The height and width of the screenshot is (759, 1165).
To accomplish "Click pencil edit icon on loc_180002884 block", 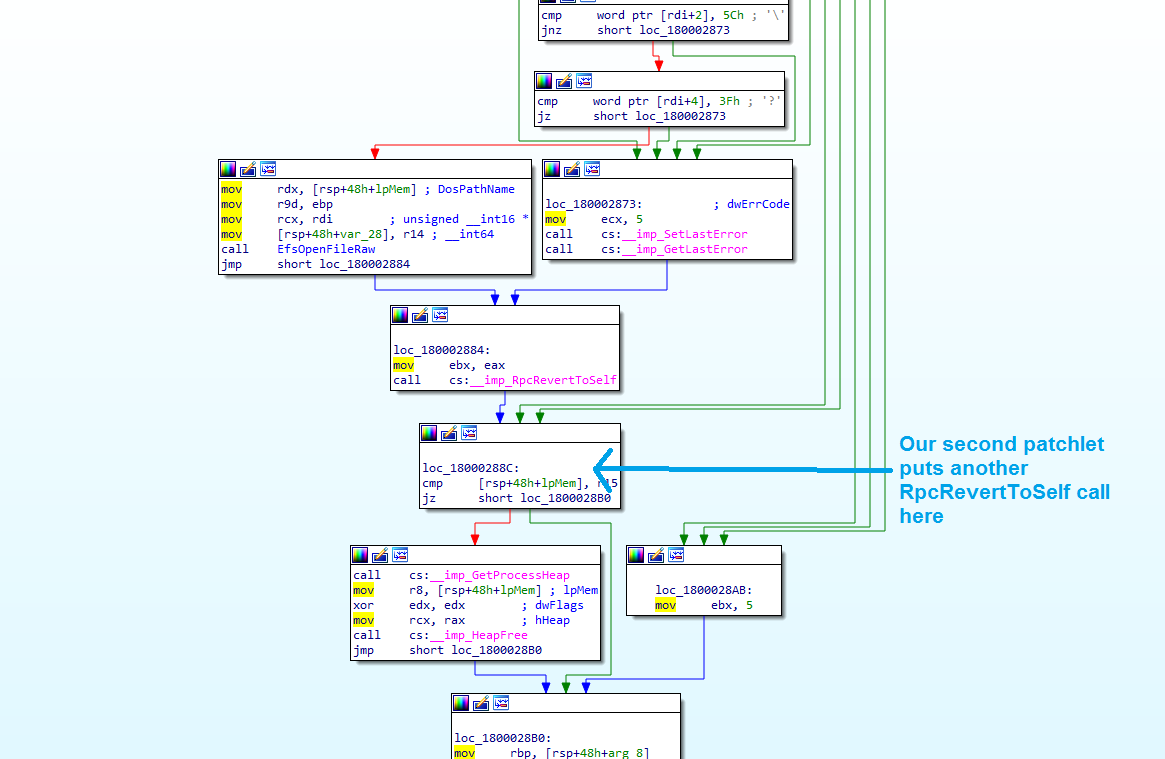I will [x=421, y=315].
